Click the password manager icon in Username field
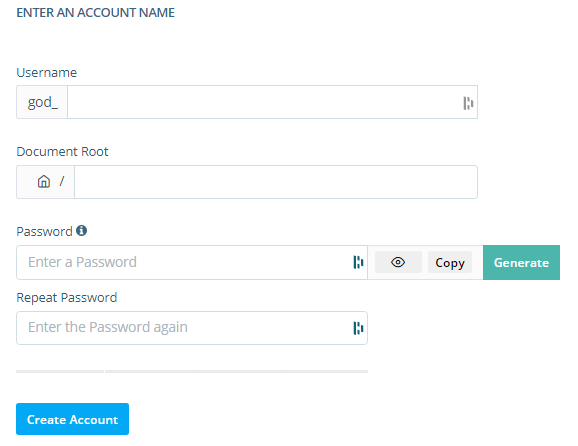The width and height of the screenshot is (578, 446). 468,103
